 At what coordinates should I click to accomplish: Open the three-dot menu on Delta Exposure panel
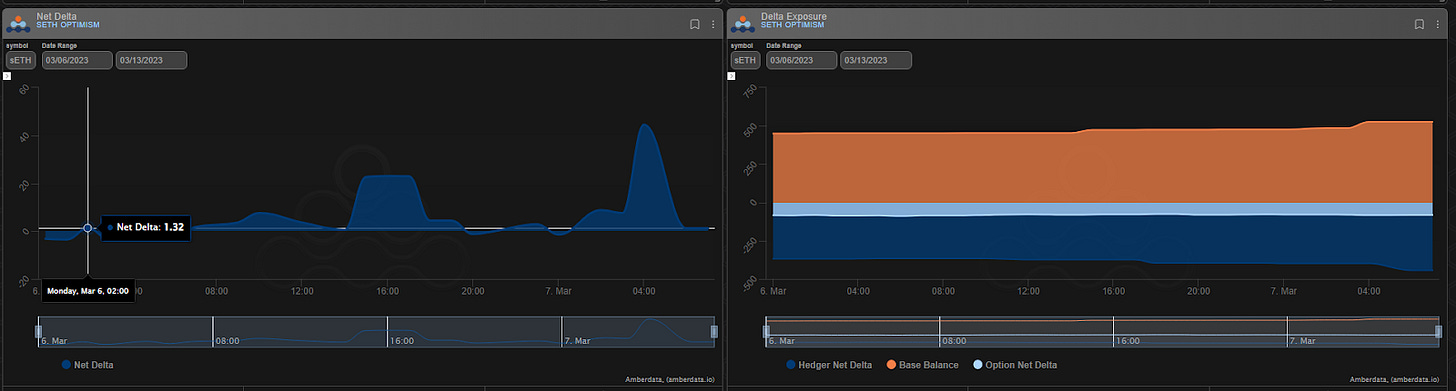pyautogui.click(x=1437, y=24)
